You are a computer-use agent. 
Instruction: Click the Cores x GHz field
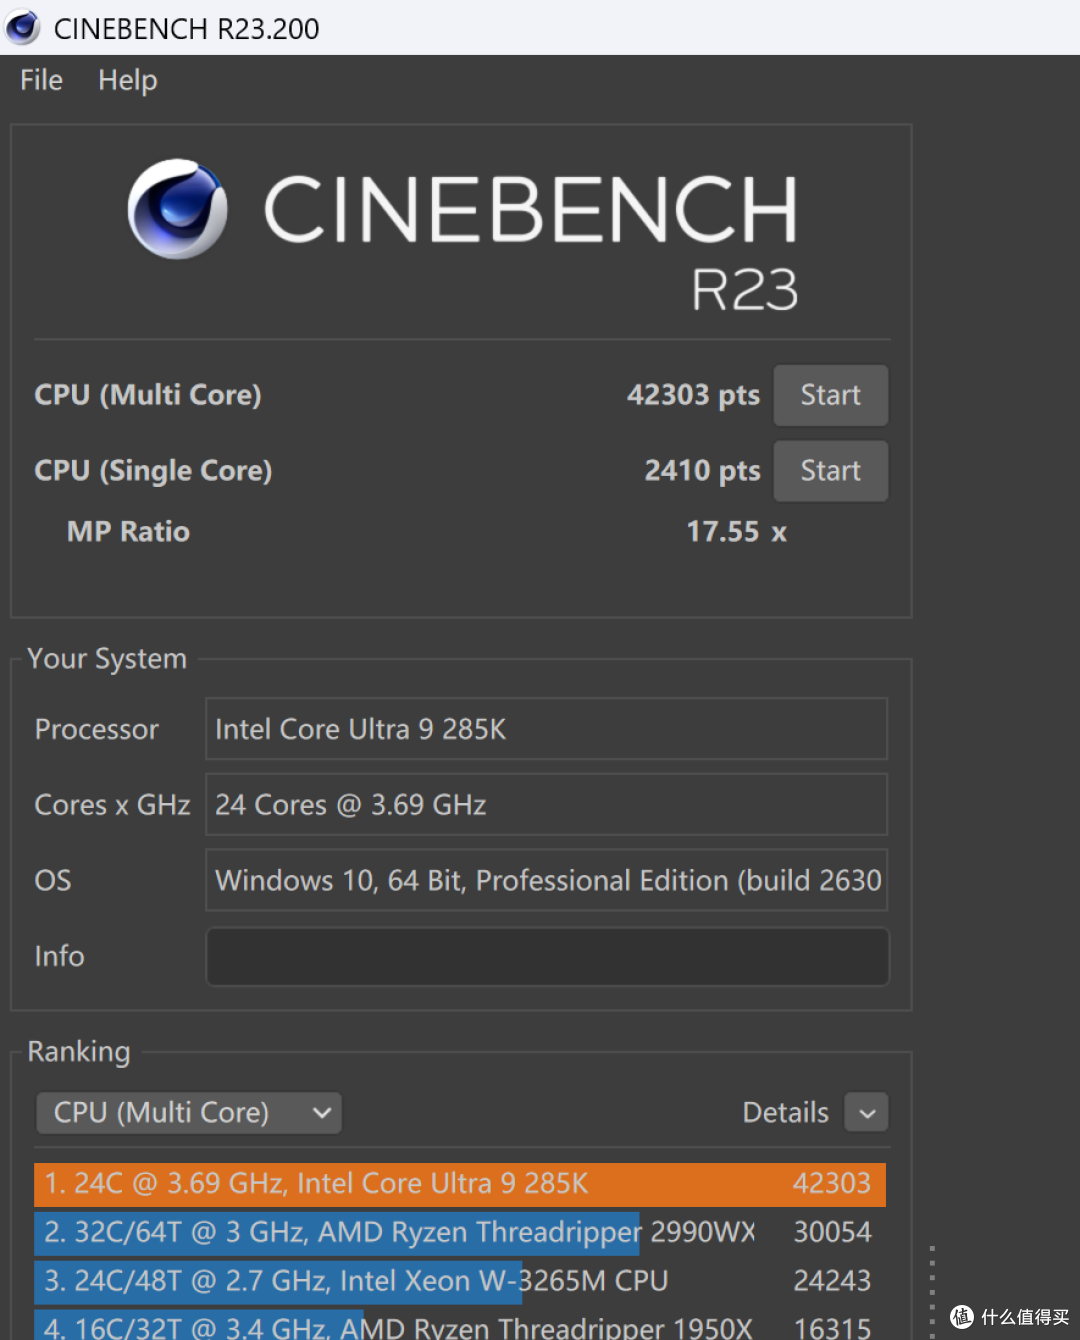coord(546,805)
